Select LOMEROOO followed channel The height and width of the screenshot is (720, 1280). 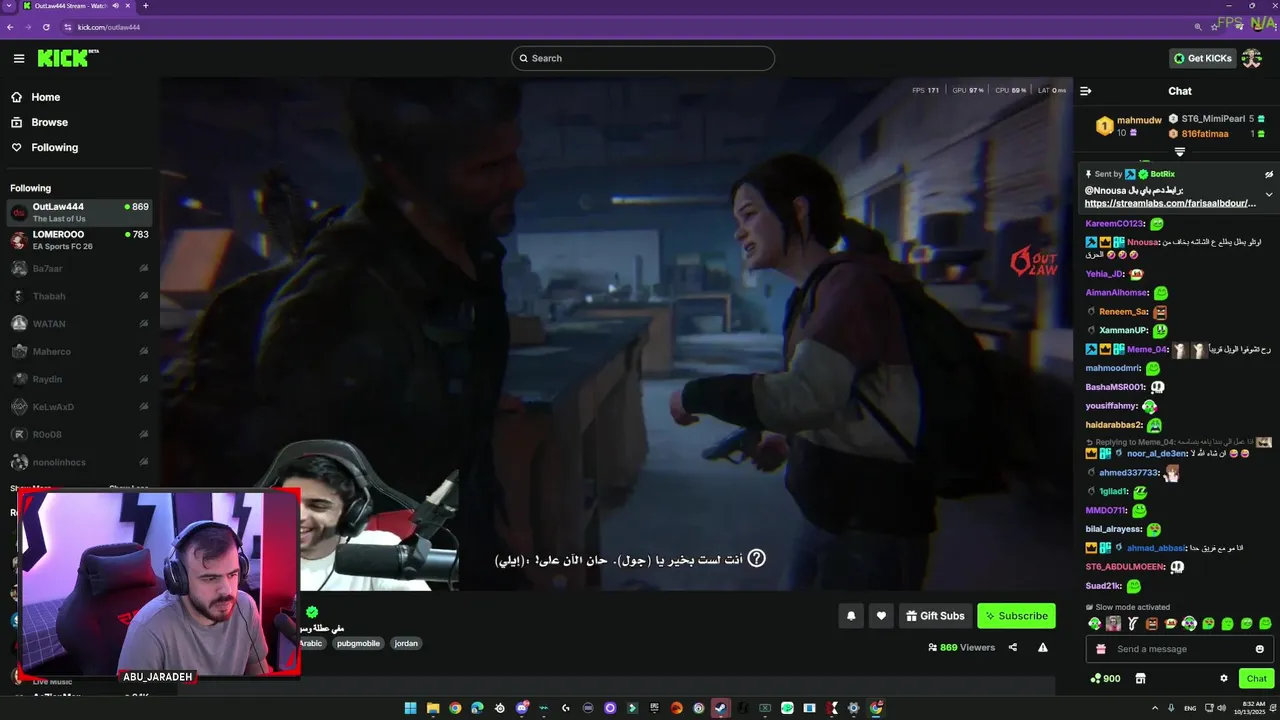[x=80, y=240]
